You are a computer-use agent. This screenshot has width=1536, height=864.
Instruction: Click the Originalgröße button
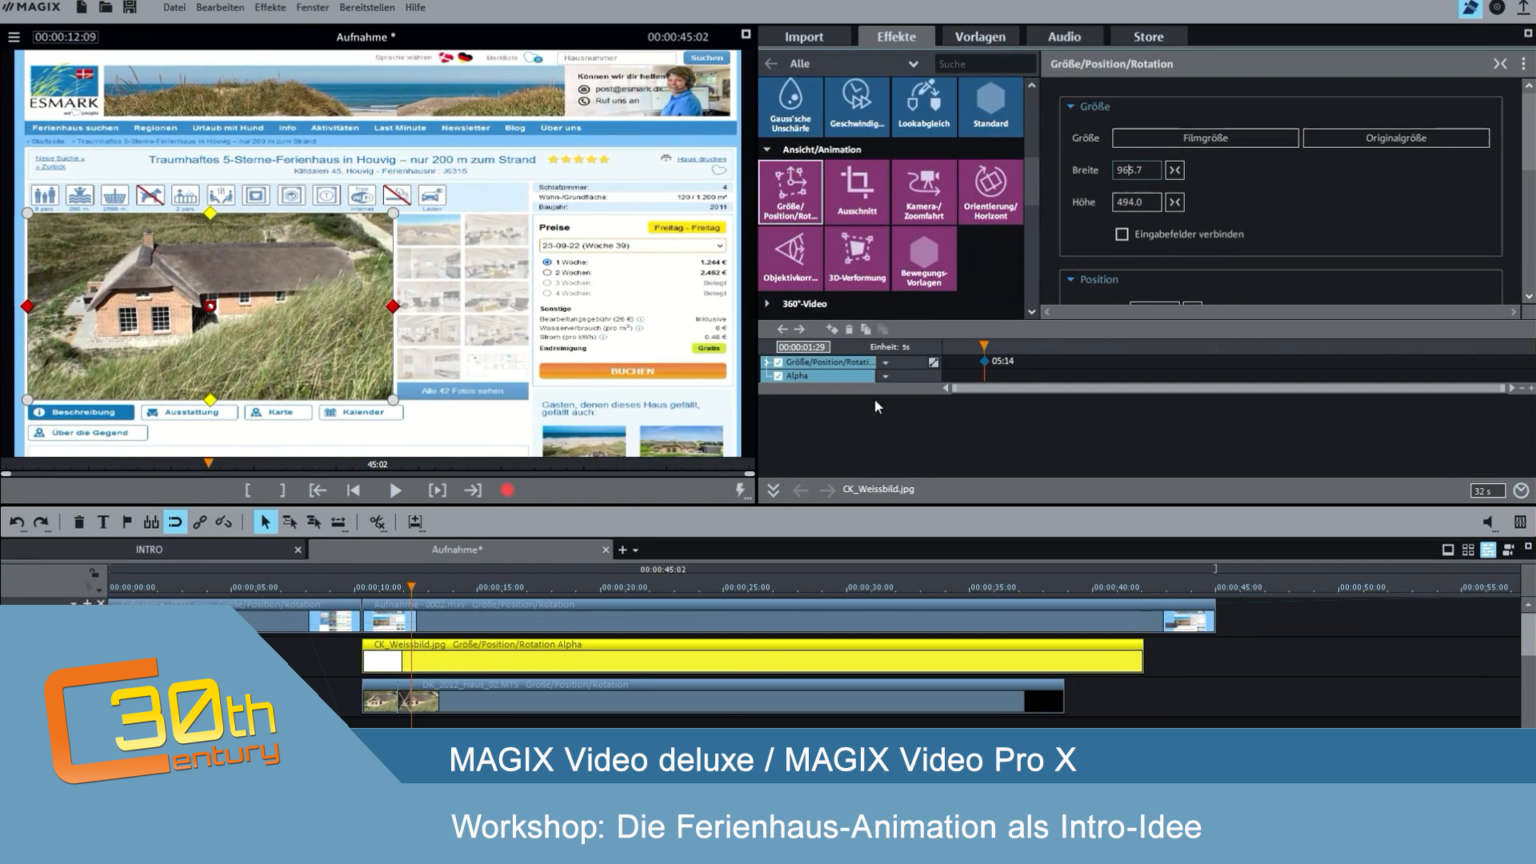[x=1396, y=138]
